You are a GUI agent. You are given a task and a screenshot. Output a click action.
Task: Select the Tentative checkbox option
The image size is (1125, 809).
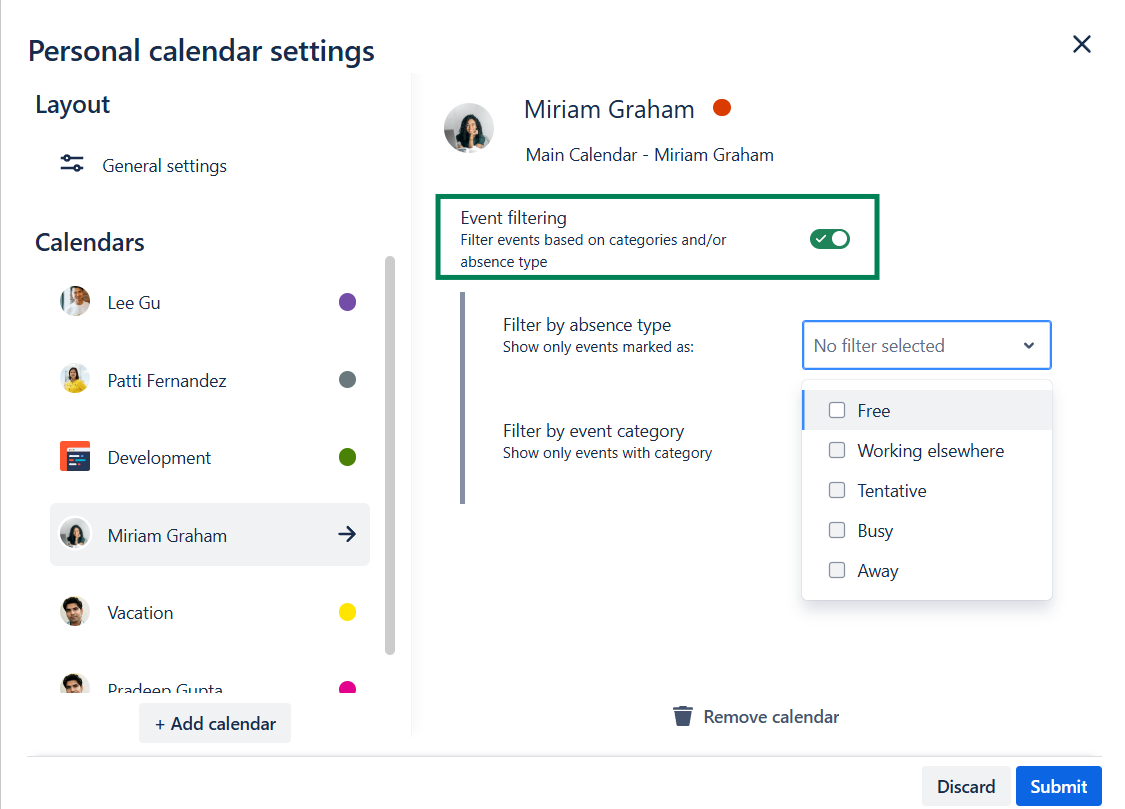(x=837, y=490)
